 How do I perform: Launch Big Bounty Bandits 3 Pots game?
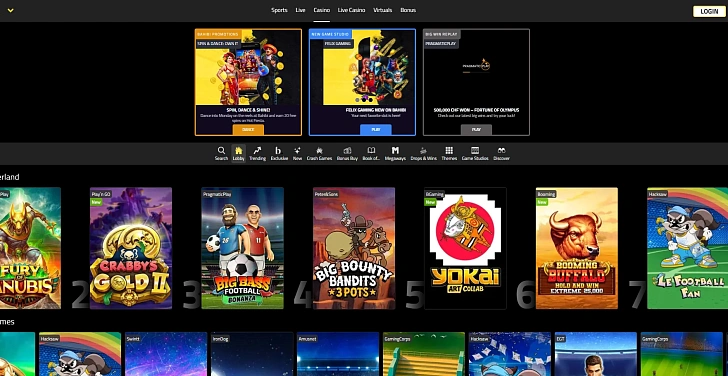(x=354, y=248)
